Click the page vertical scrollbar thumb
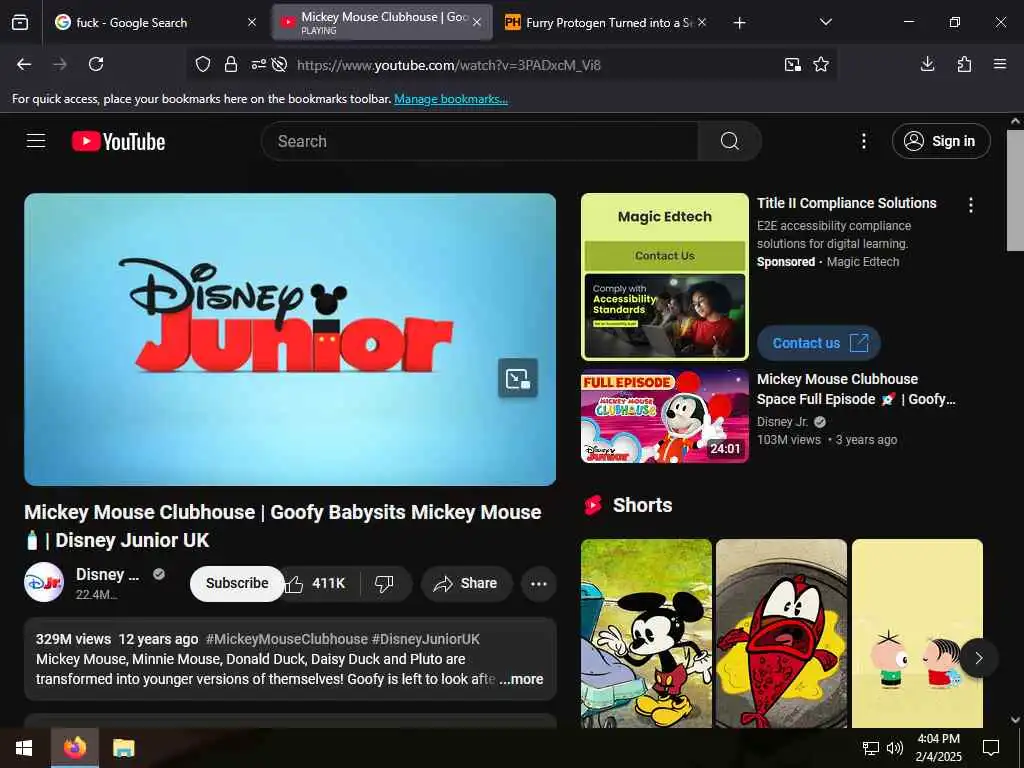Viewport: 1024px width, 768px height. 1015,190
